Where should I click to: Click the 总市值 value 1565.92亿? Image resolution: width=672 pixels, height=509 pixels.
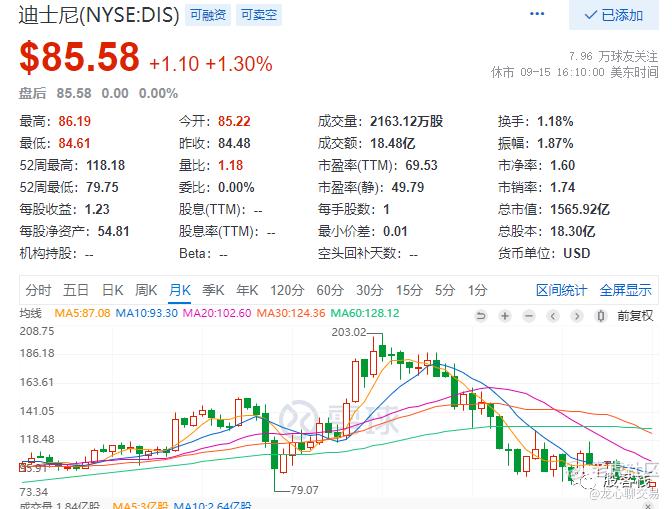pos(580,210)
